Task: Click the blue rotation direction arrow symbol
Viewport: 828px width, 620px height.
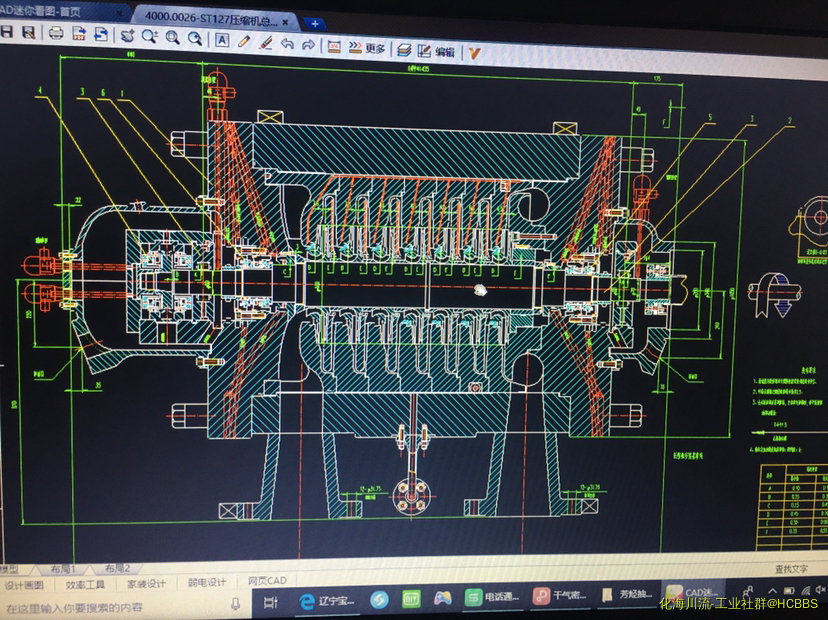Action: point(774,294)
